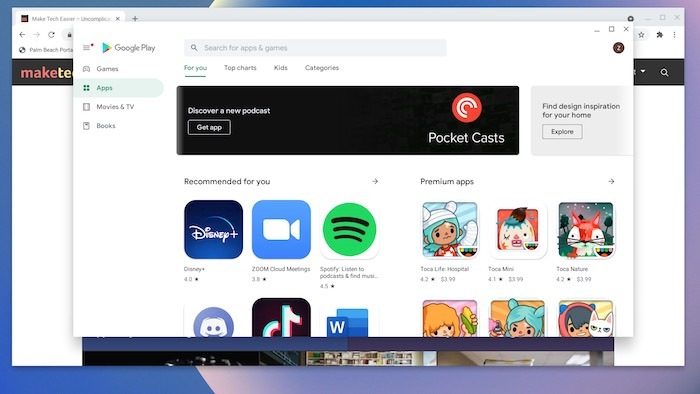This screenshot has width=700, height=394.
Task: Click the Google Play logo
Action: [128, 48]
